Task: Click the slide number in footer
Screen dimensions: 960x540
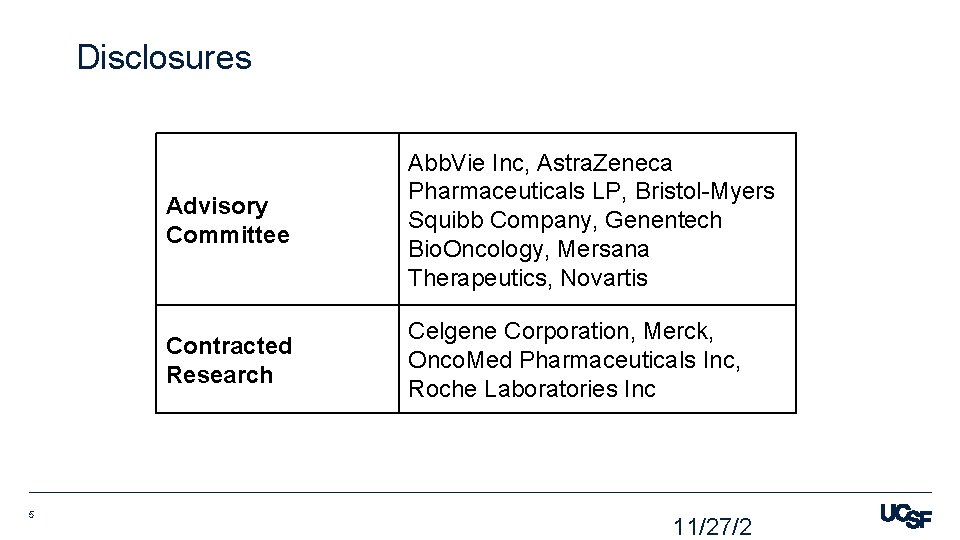Action: point(31,514)
